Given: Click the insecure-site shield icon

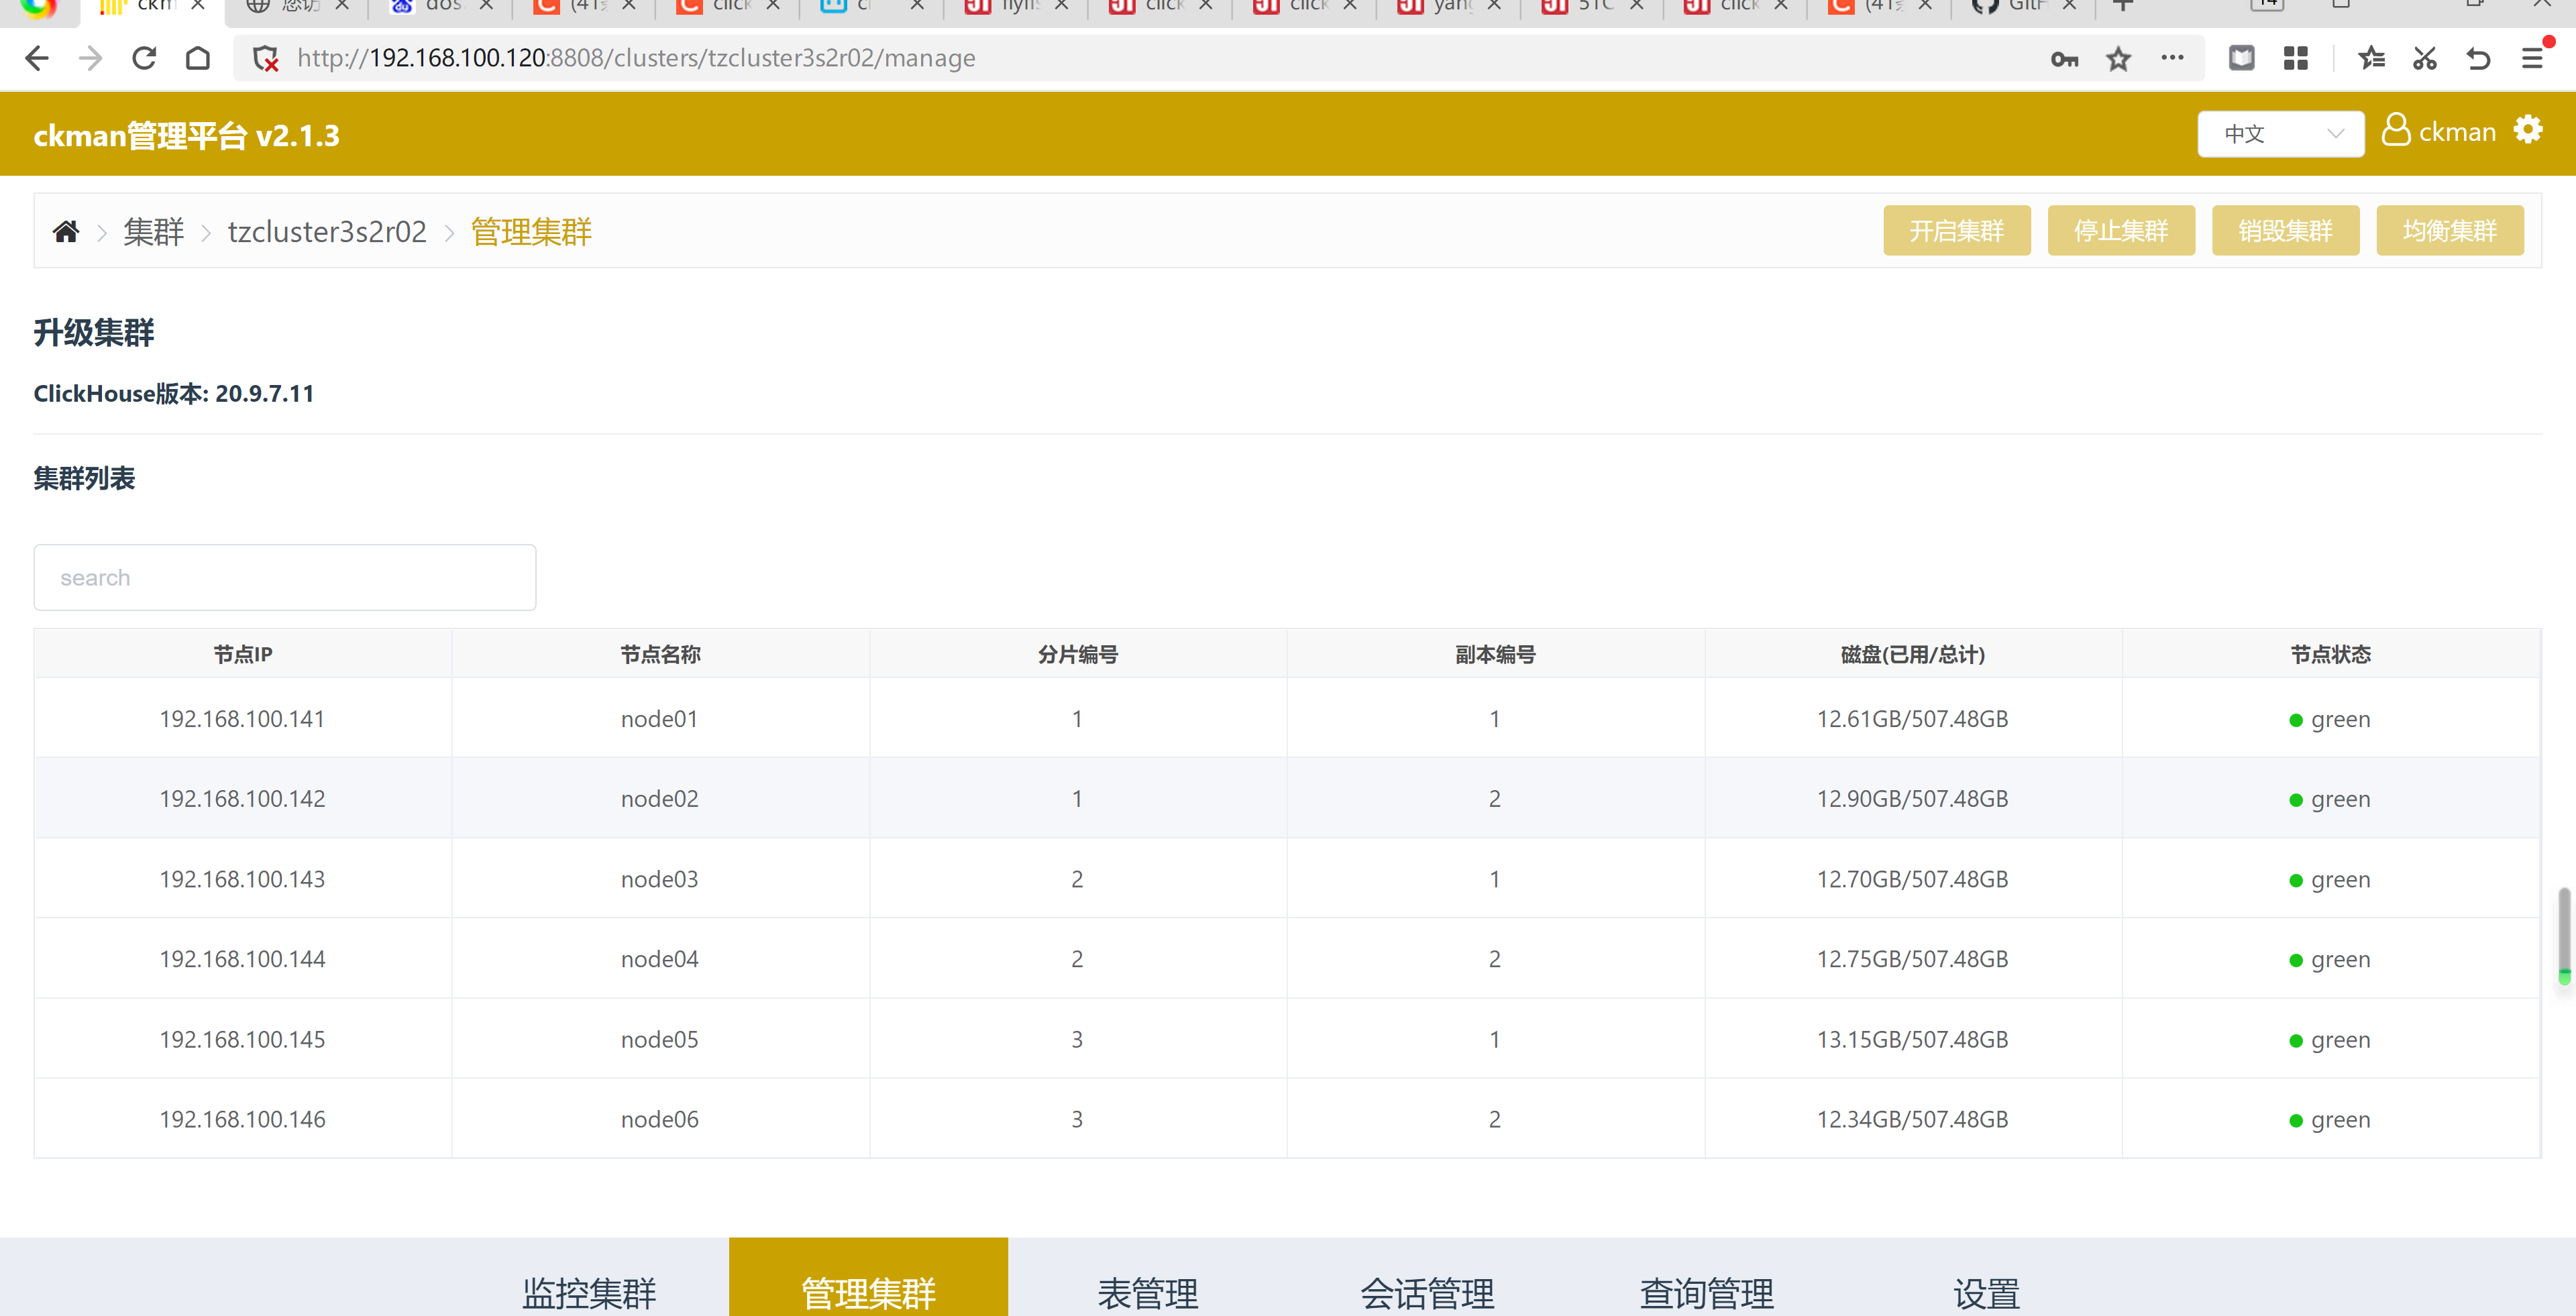Looking at the screenshot, I should [266, 59].
